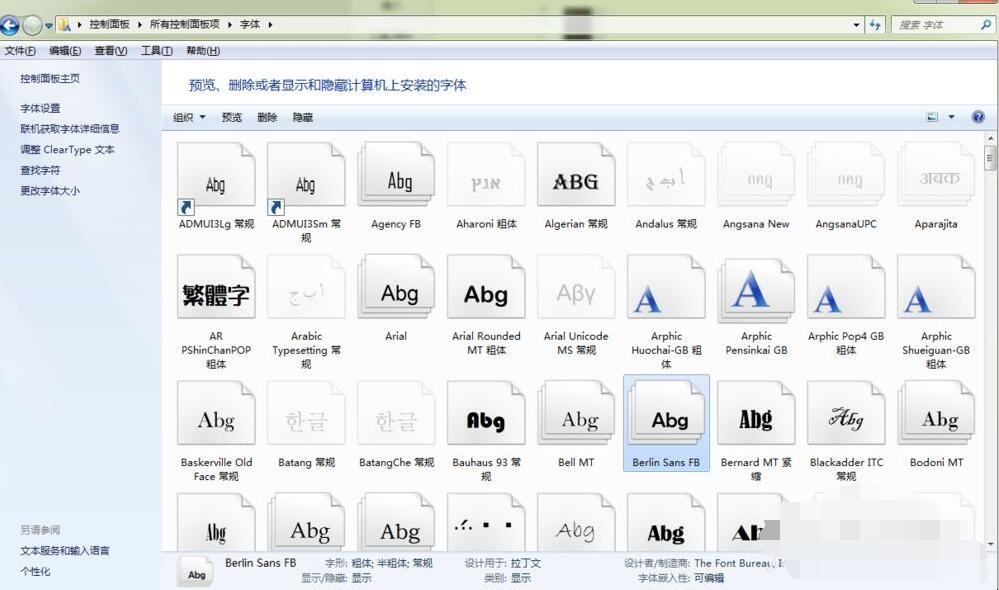Click the vertical scrollbar up arrow
The width and height of the screenshot is (999, 590).
[x=990, y=138]
